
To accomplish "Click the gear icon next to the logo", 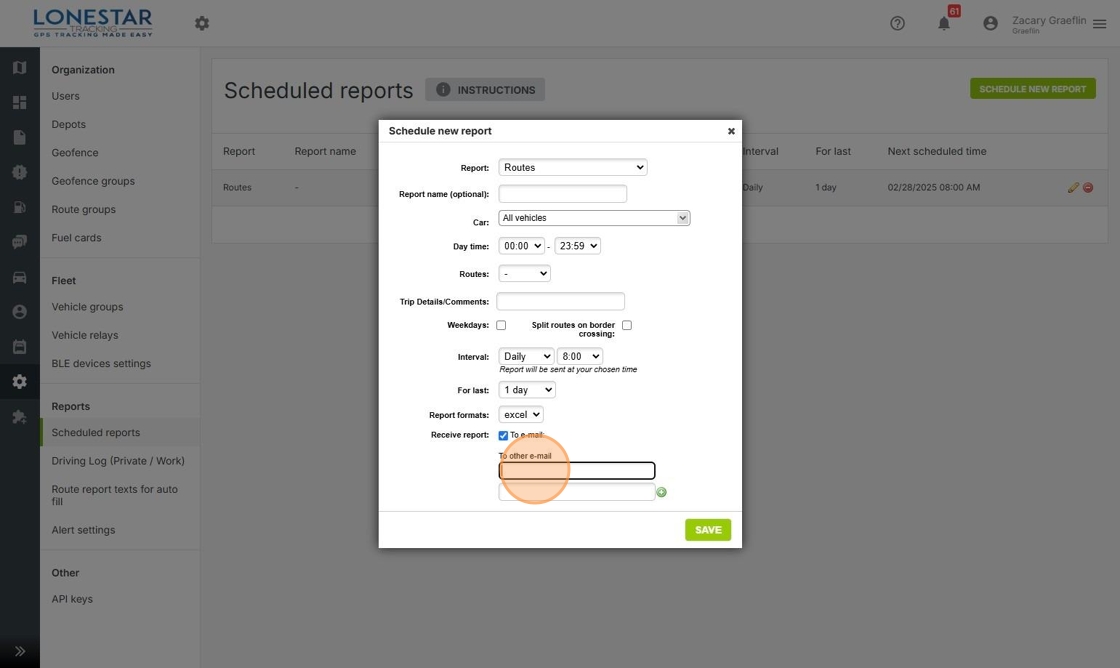I will (202, 24).
